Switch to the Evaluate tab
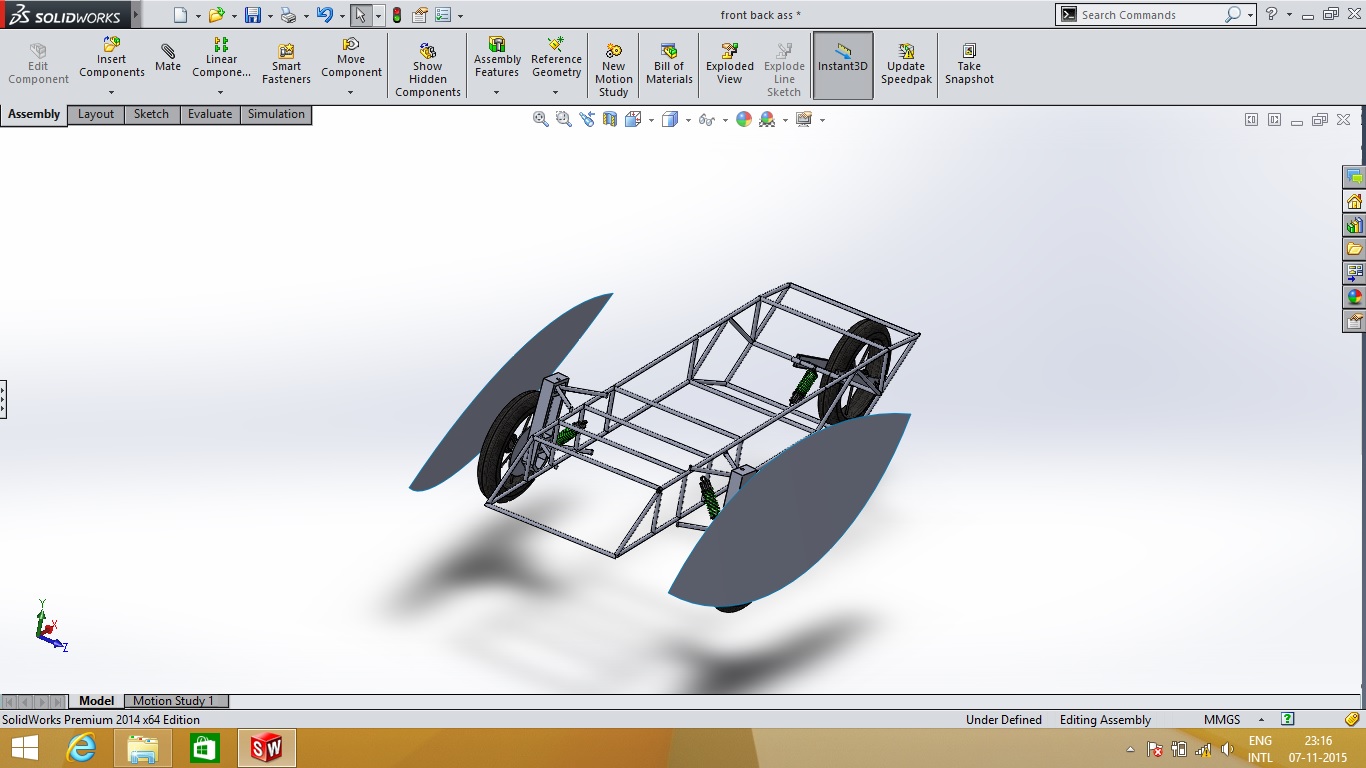The image size is (1366, 768). tap(210, 114)
